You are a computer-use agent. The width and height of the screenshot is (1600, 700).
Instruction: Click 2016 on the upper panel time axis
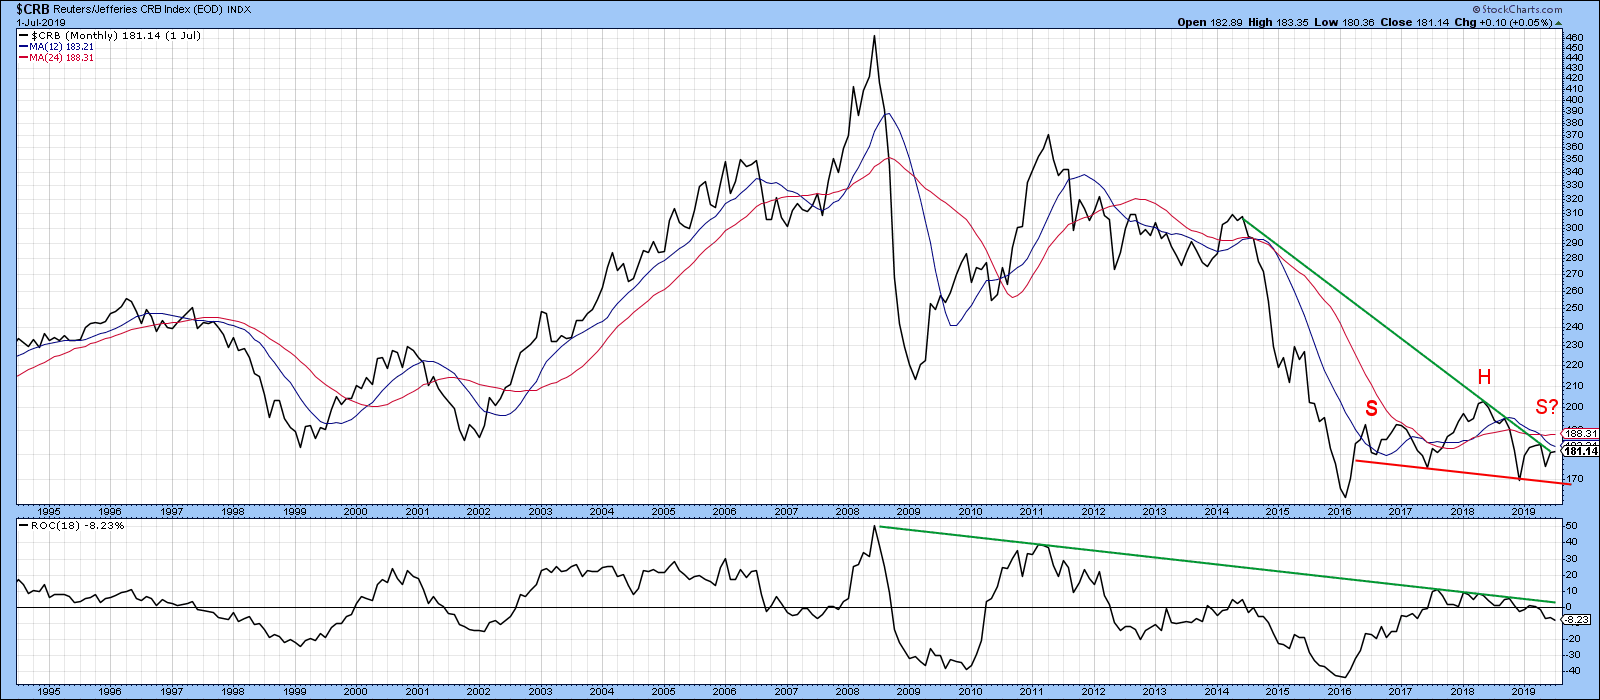(x=1339, y=511)
